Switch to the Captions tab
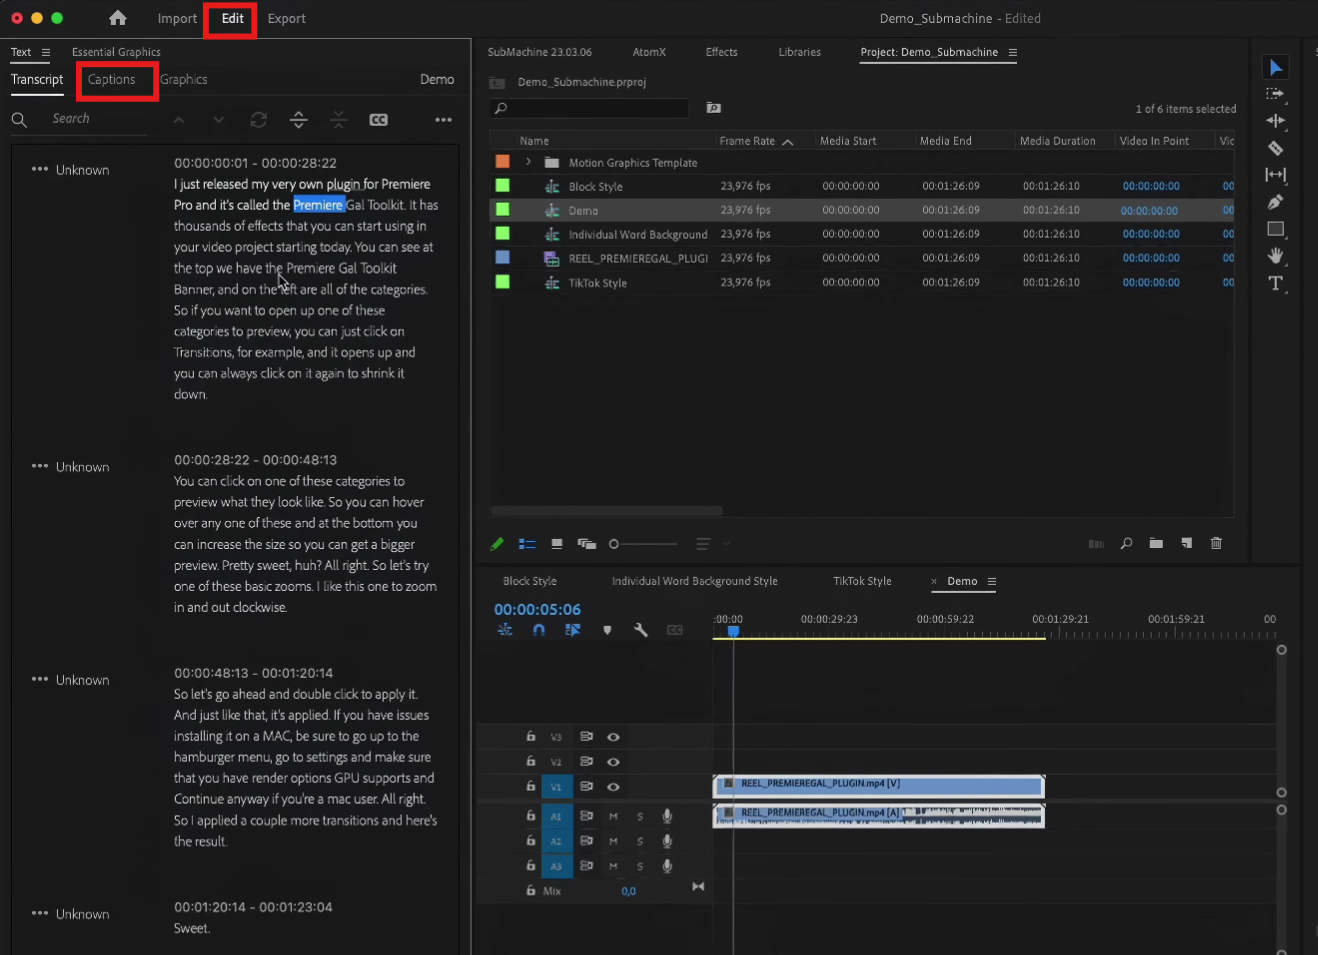This screenshot has height=955, width=1318. tap(111, 79)
